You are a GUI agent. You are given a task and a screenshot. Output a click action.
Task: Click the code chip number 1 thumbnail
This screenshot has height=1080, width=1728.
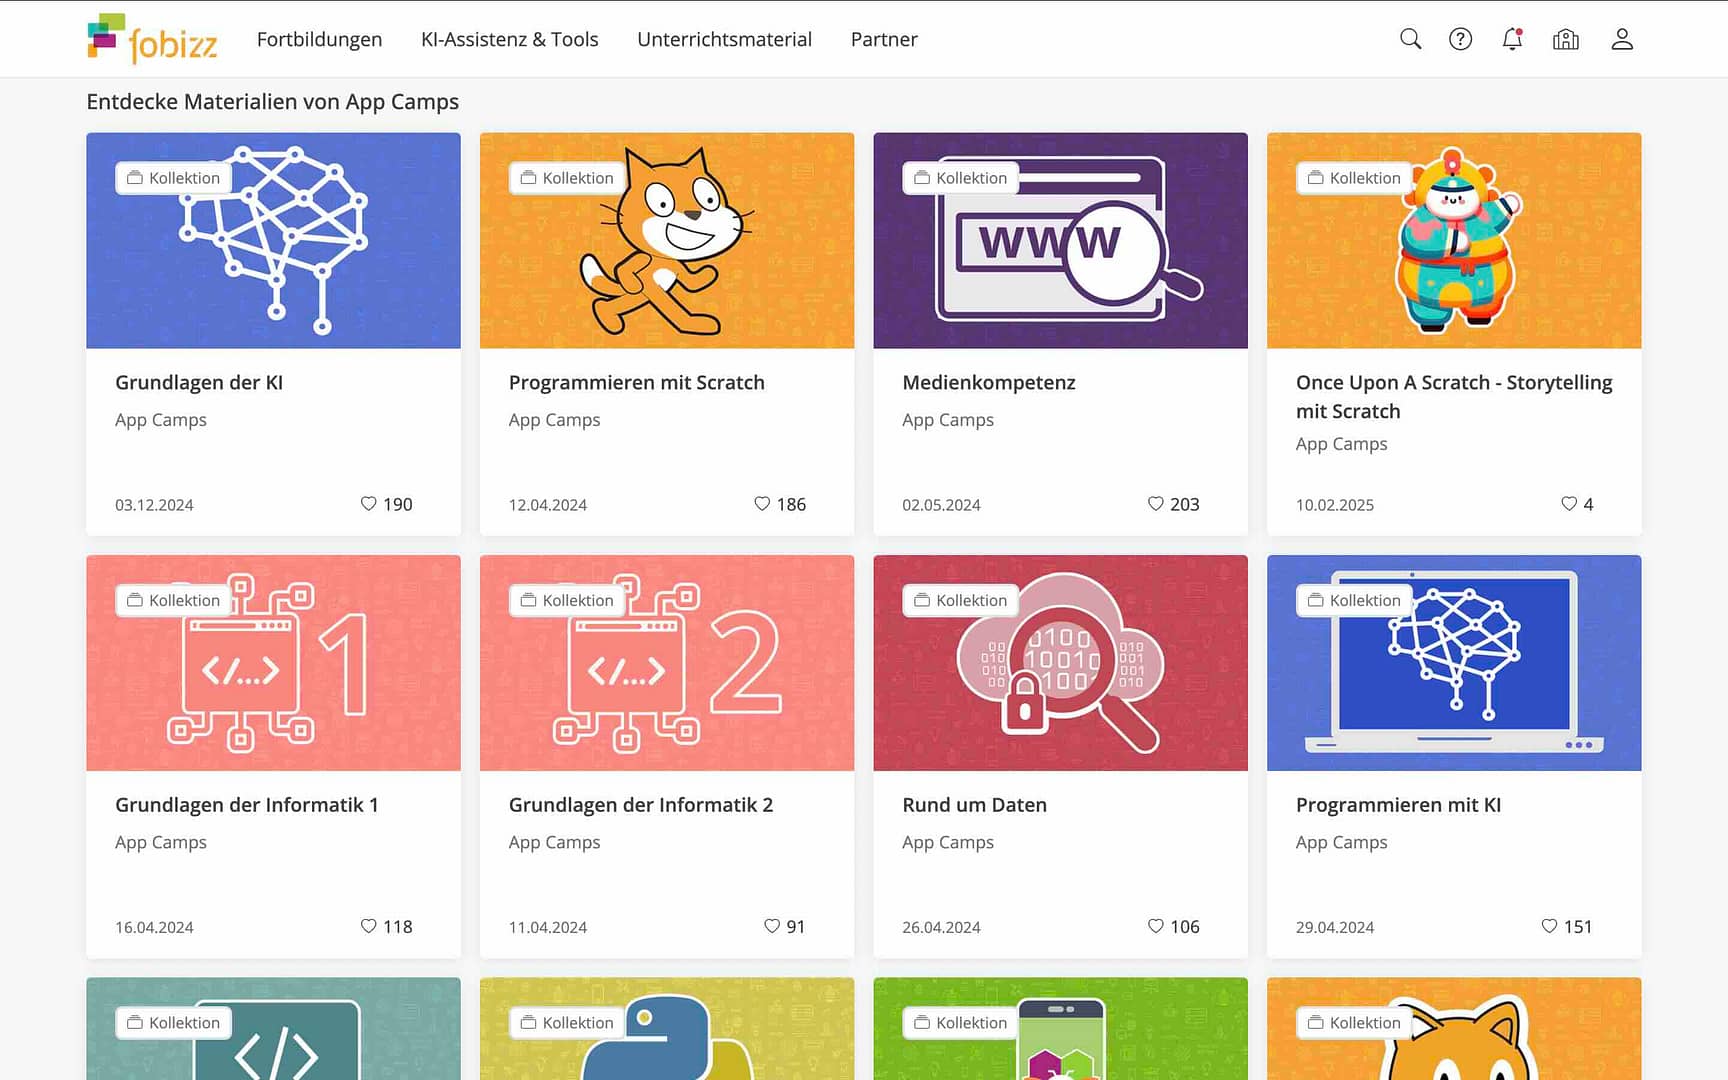pos(273,663)
